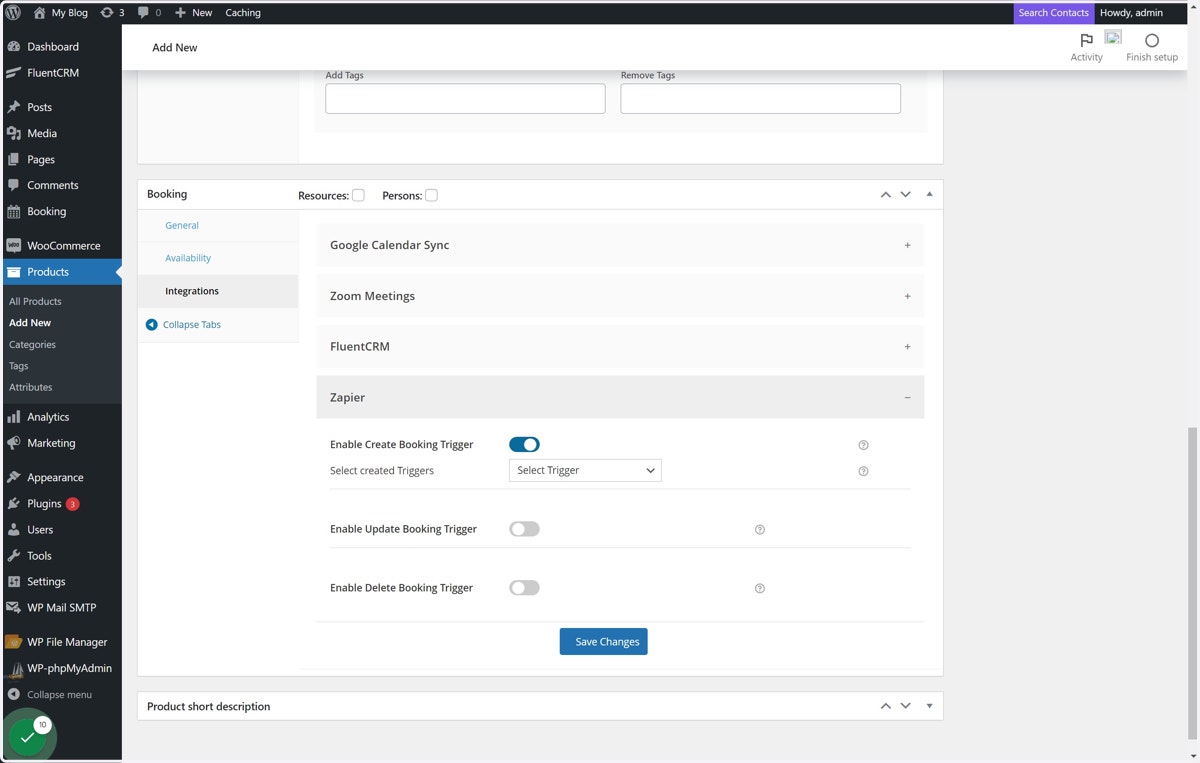Screen dimensions: 1200x763
Task: Open product Attributes submenu link
Action: click(30, 387)
